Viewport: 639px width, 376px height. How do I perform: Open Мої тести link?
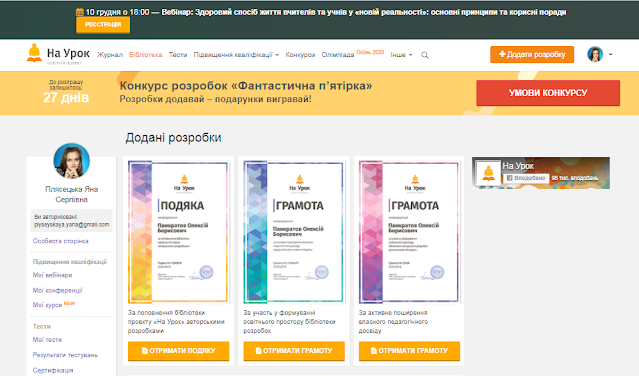point(47,340)
